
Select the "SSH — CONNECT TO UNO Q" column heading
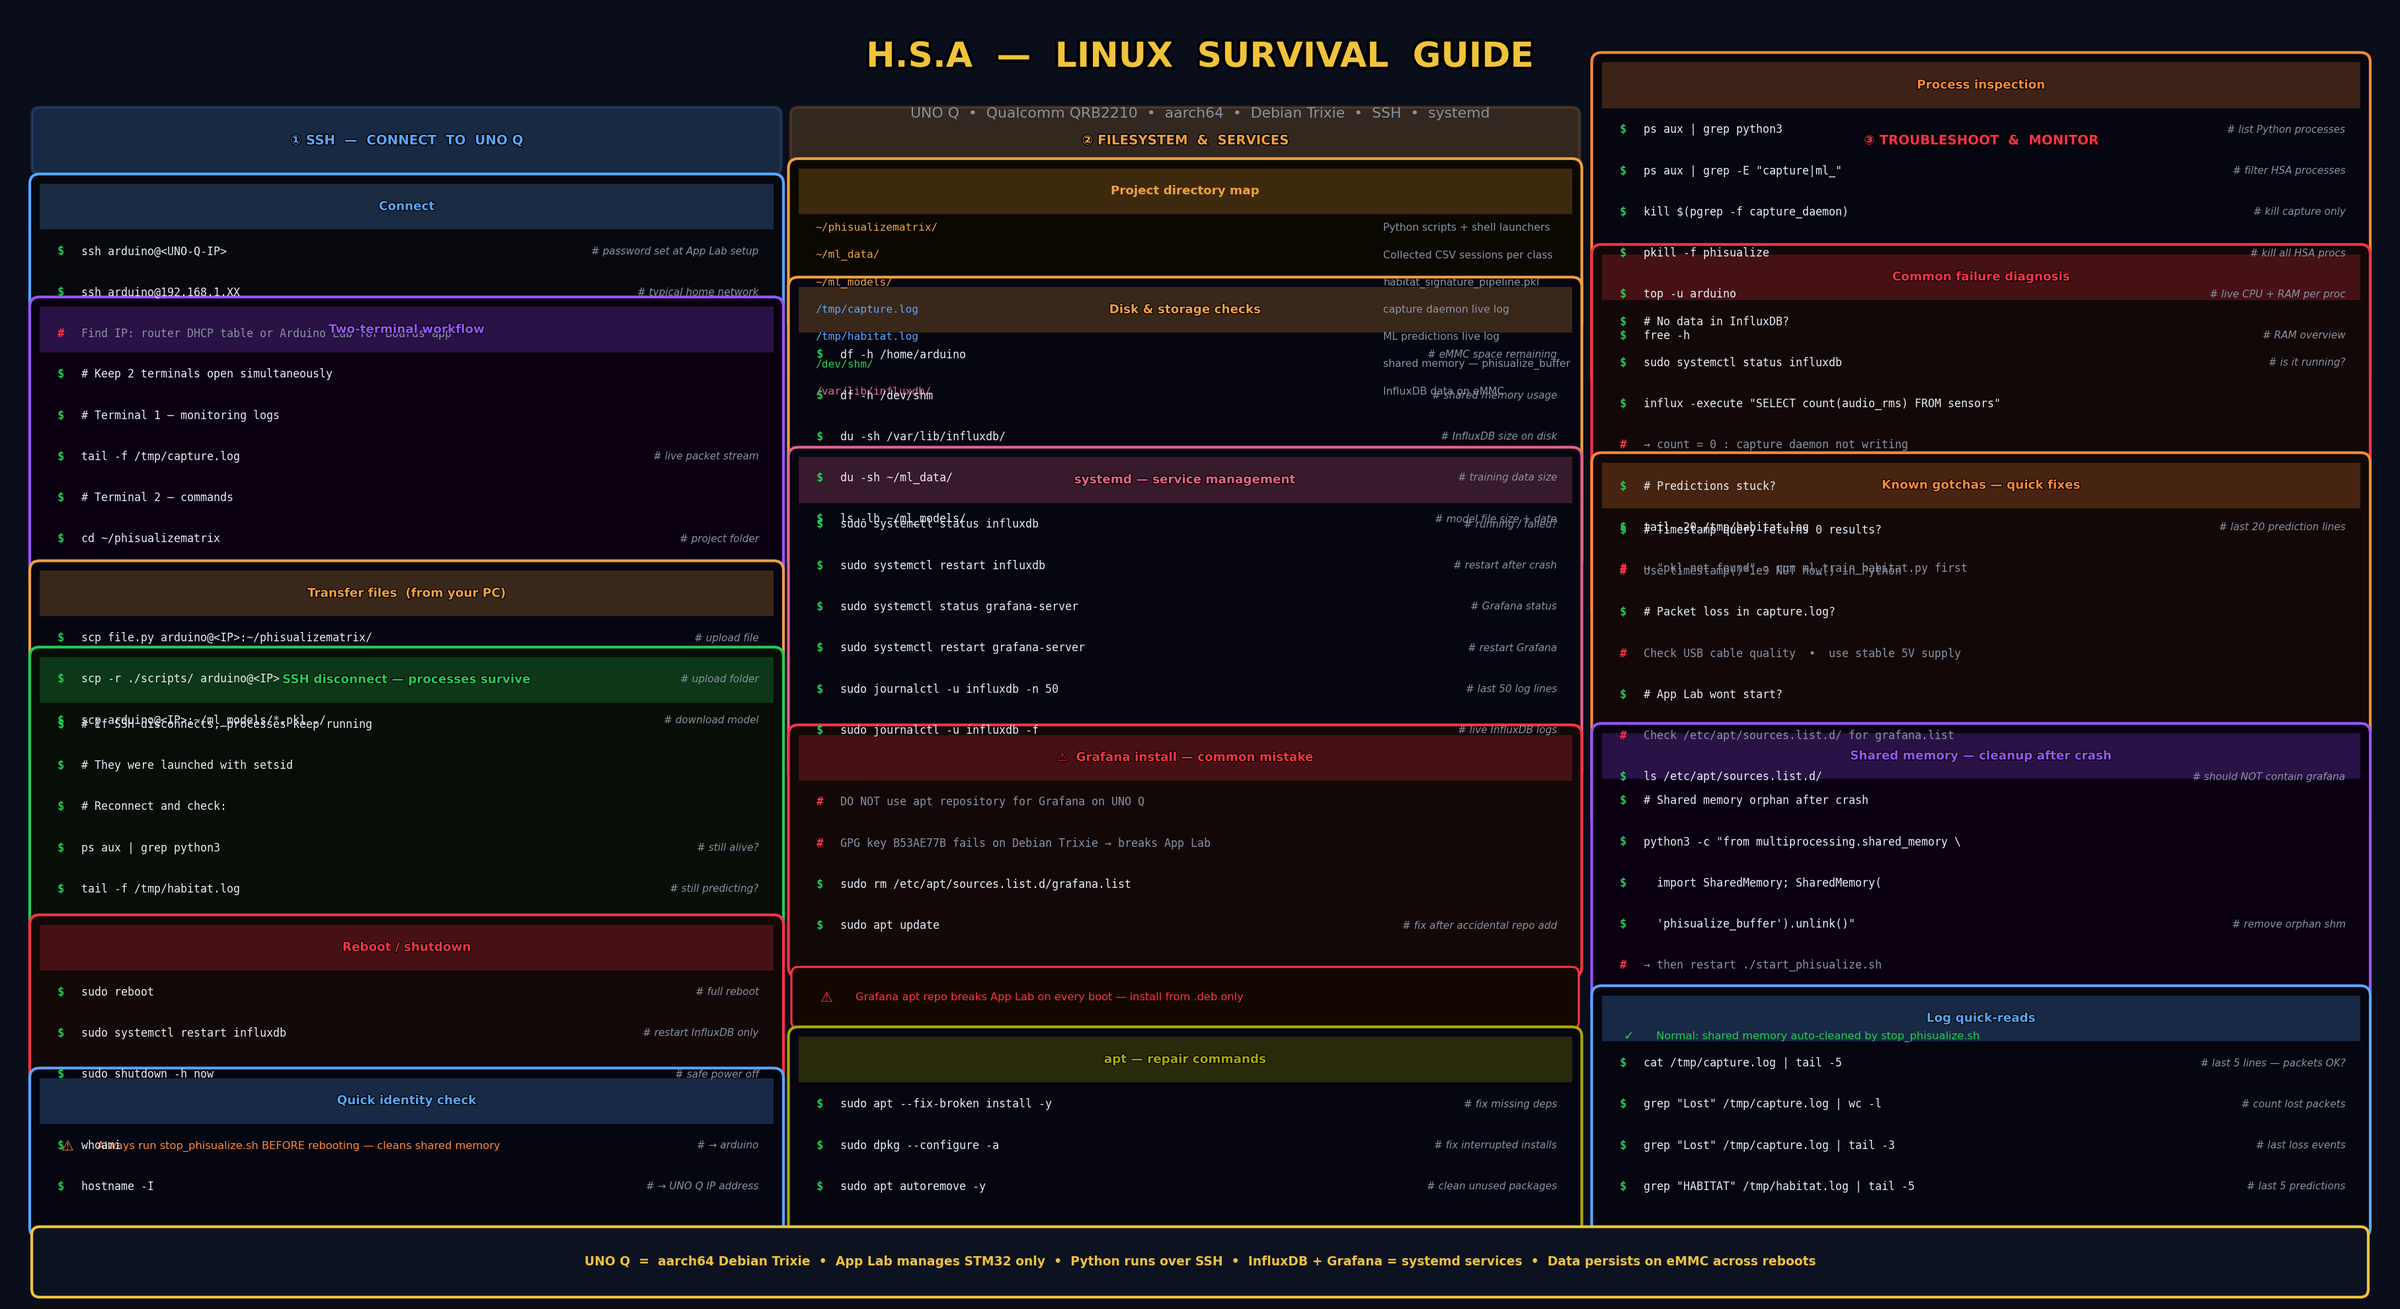tap(407, 140)
